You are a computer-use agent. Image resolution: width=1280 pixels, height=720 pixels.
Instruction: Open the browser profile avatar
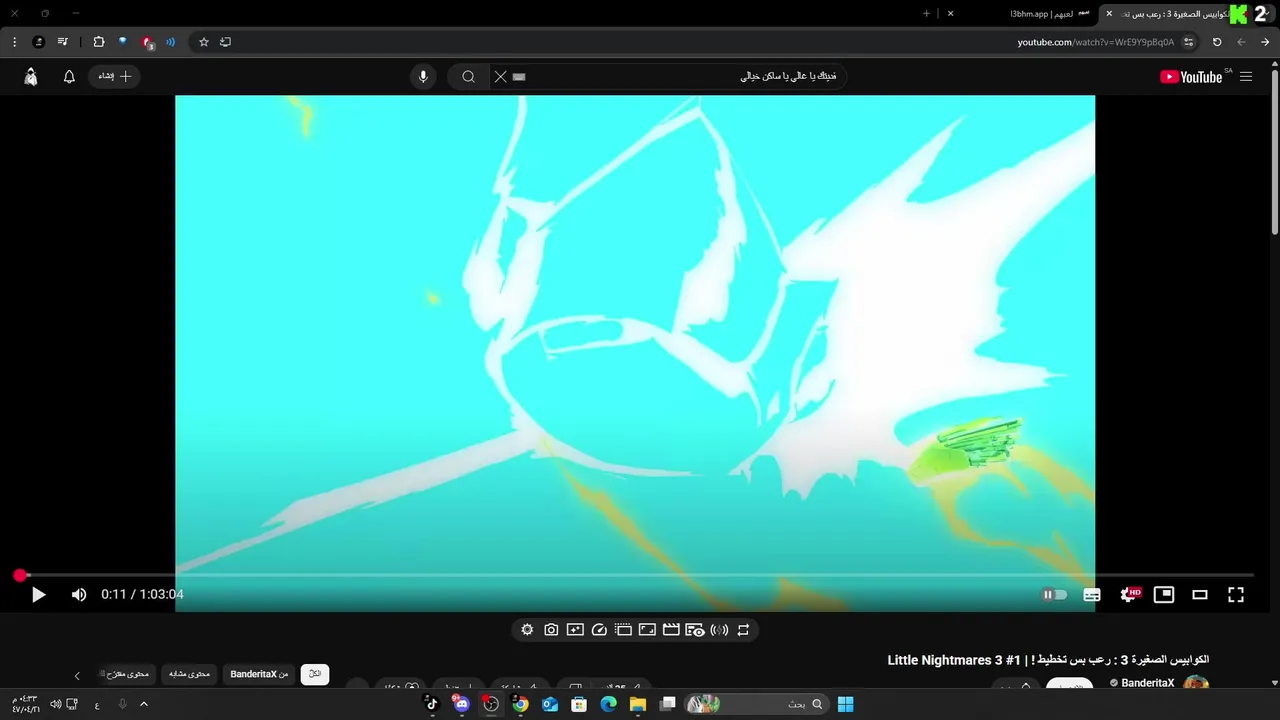(38, 42)
